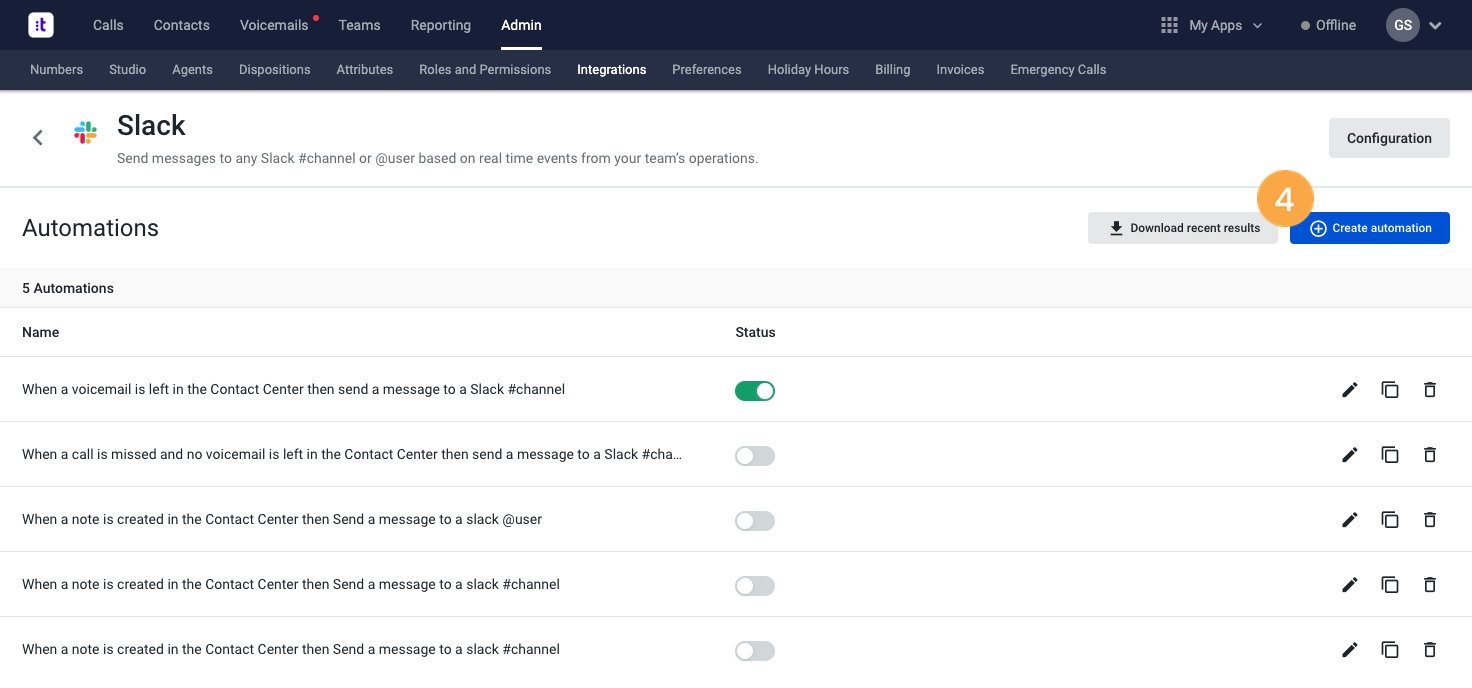Open Studio in the admin submenu
Viewport: 1472px width, 688px height.
tap(128, 70)
